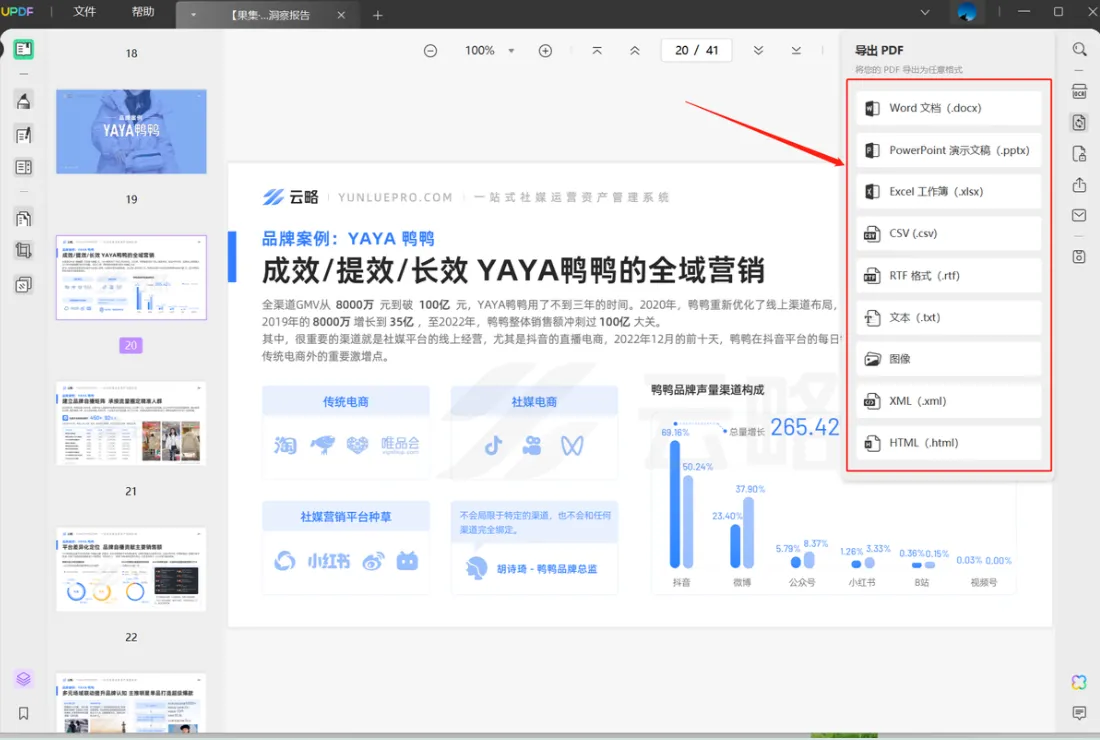Export as CSV (.csv)
This screenshot has height=740, width=1100.
948,234
